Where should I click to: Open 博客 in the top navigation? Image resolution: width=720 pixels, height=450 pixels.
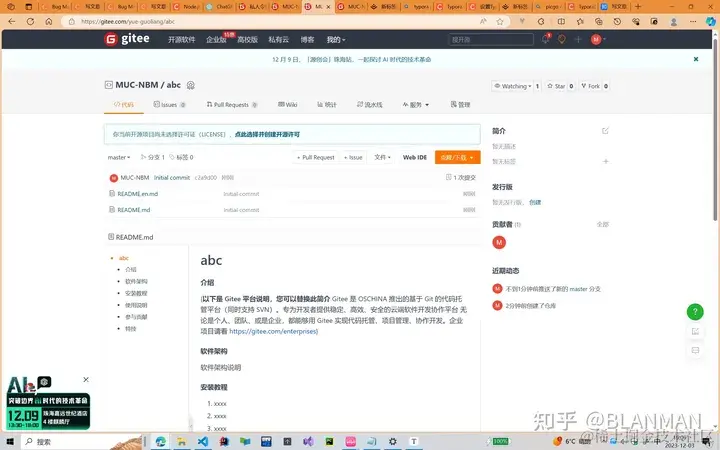click(x=307, y=39)
